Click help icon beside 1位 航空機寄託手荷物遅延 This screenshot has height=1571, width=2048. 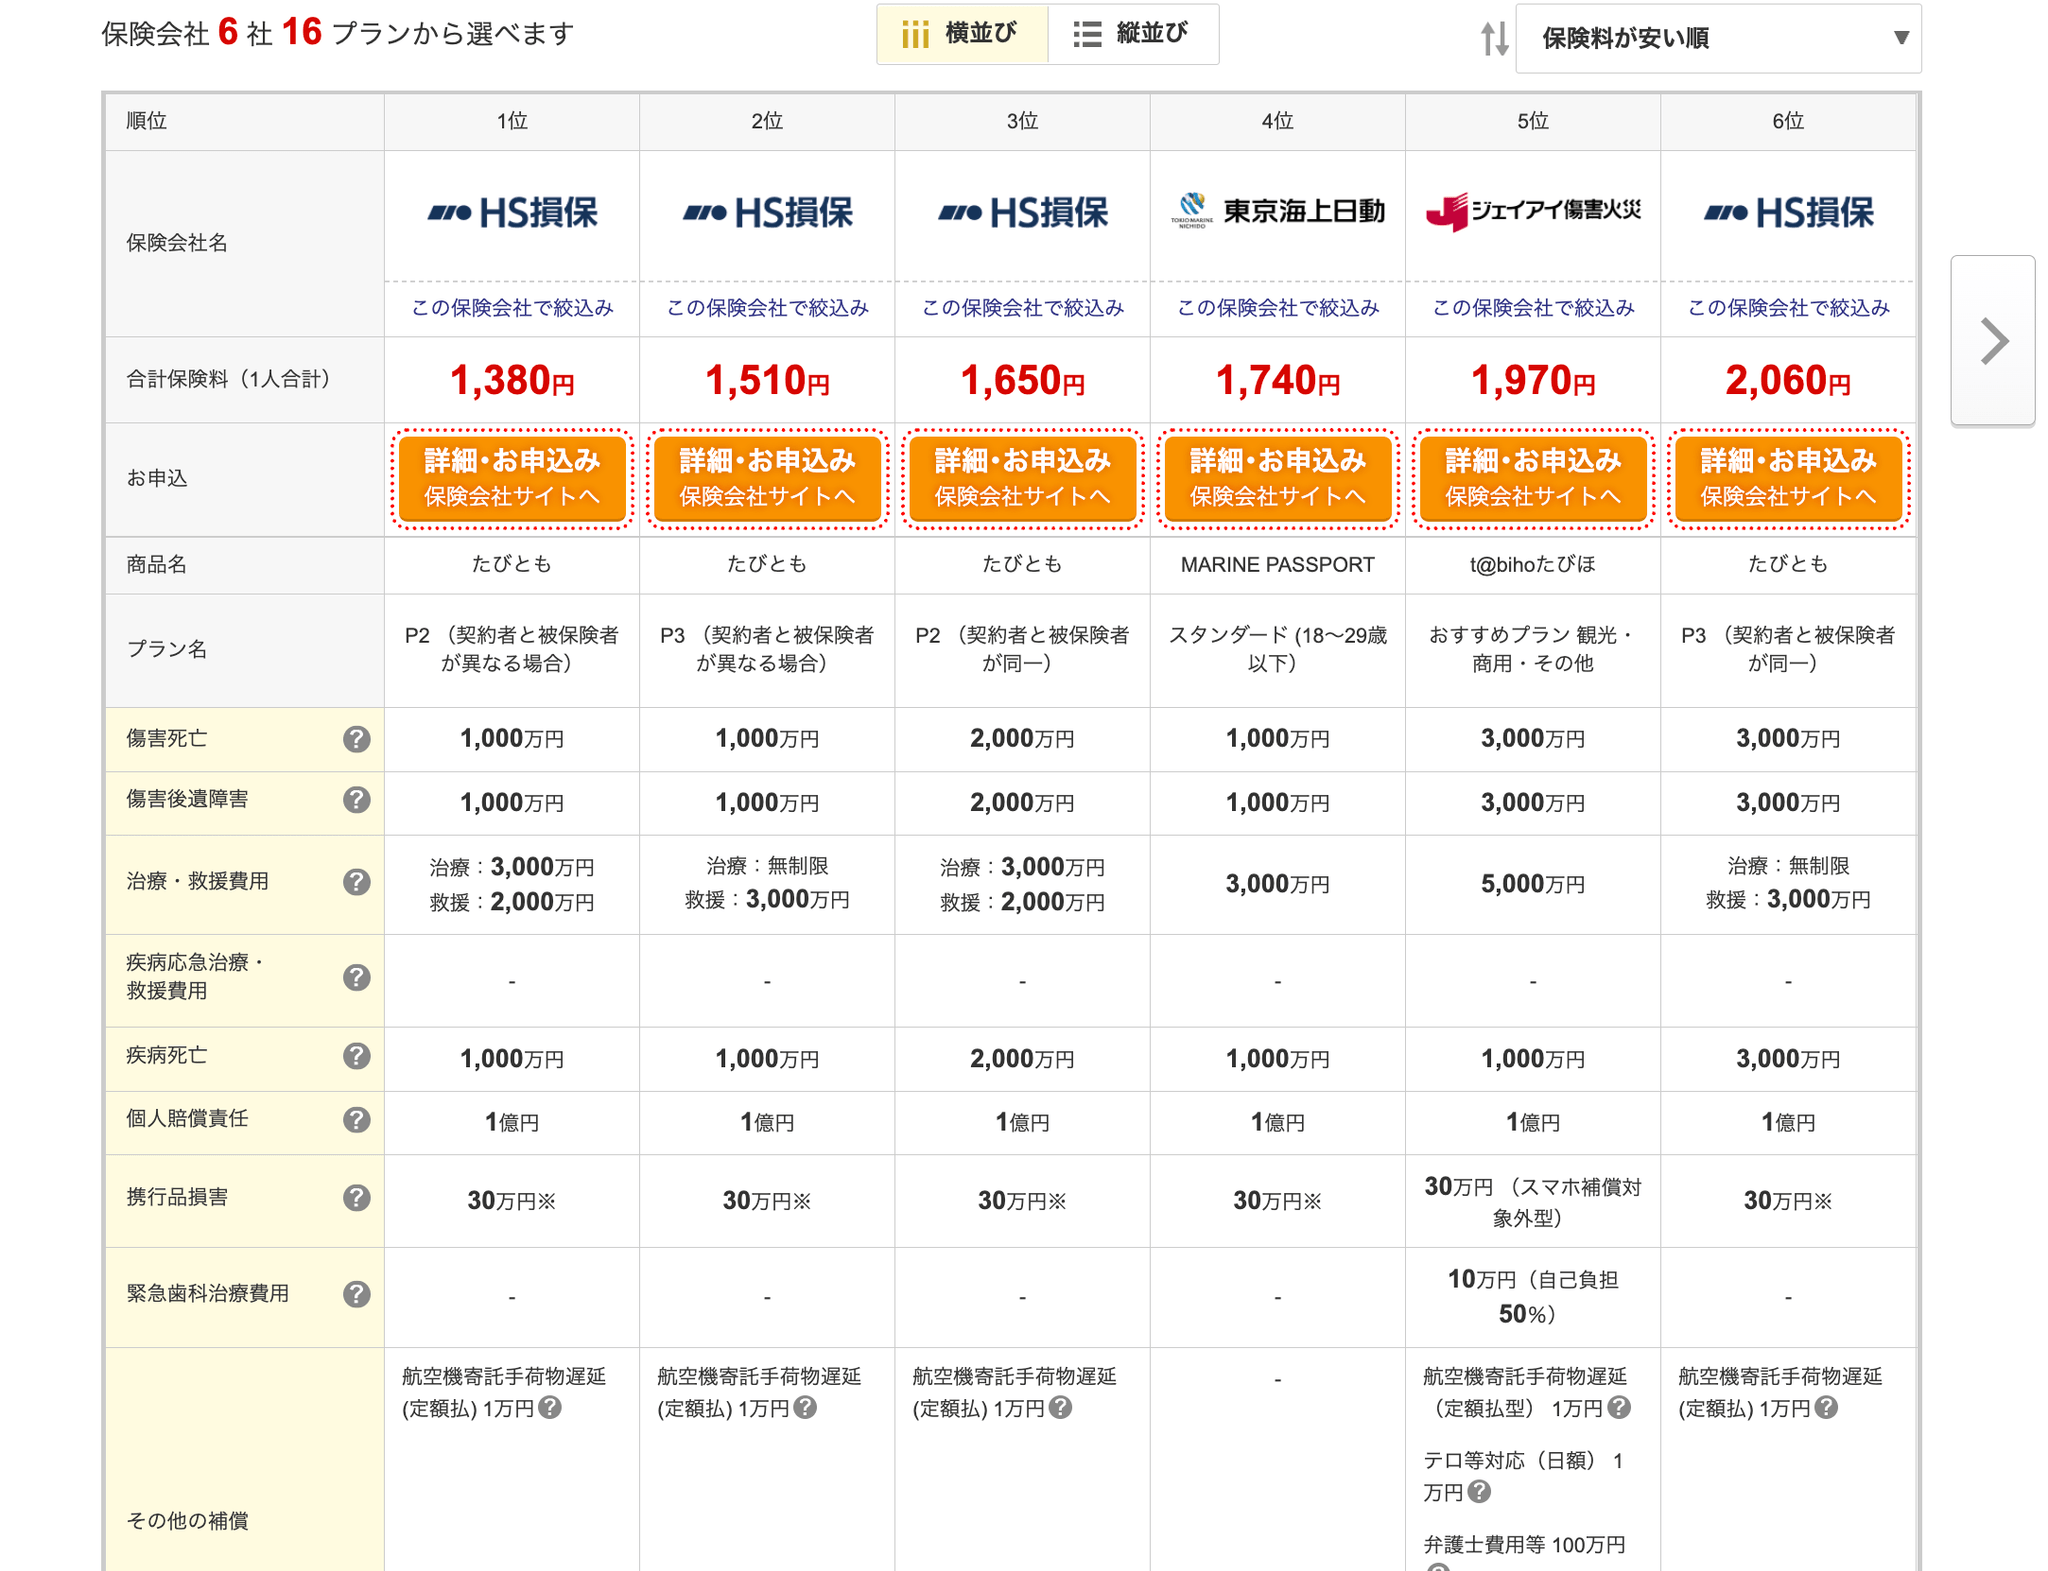point(550,1408)
